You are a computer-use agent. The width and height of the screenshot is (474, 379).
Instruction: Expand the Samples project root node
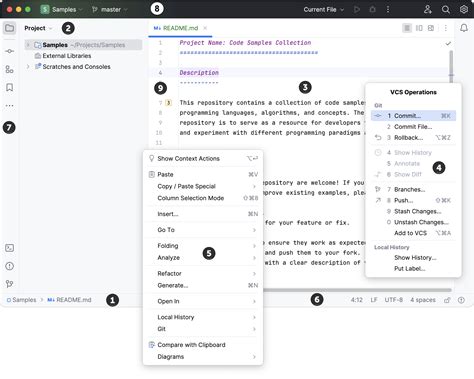point(28,45)
